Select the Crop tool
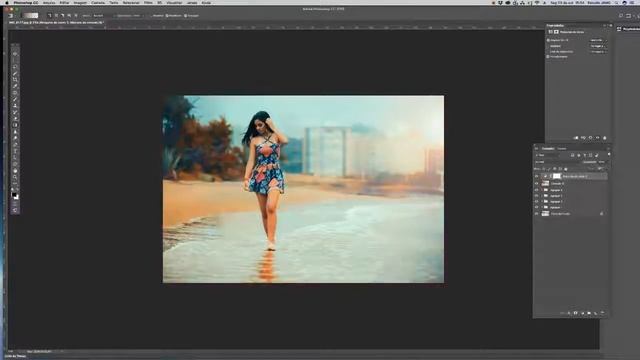This screenshot has height=360, width=640. point(15,80)
